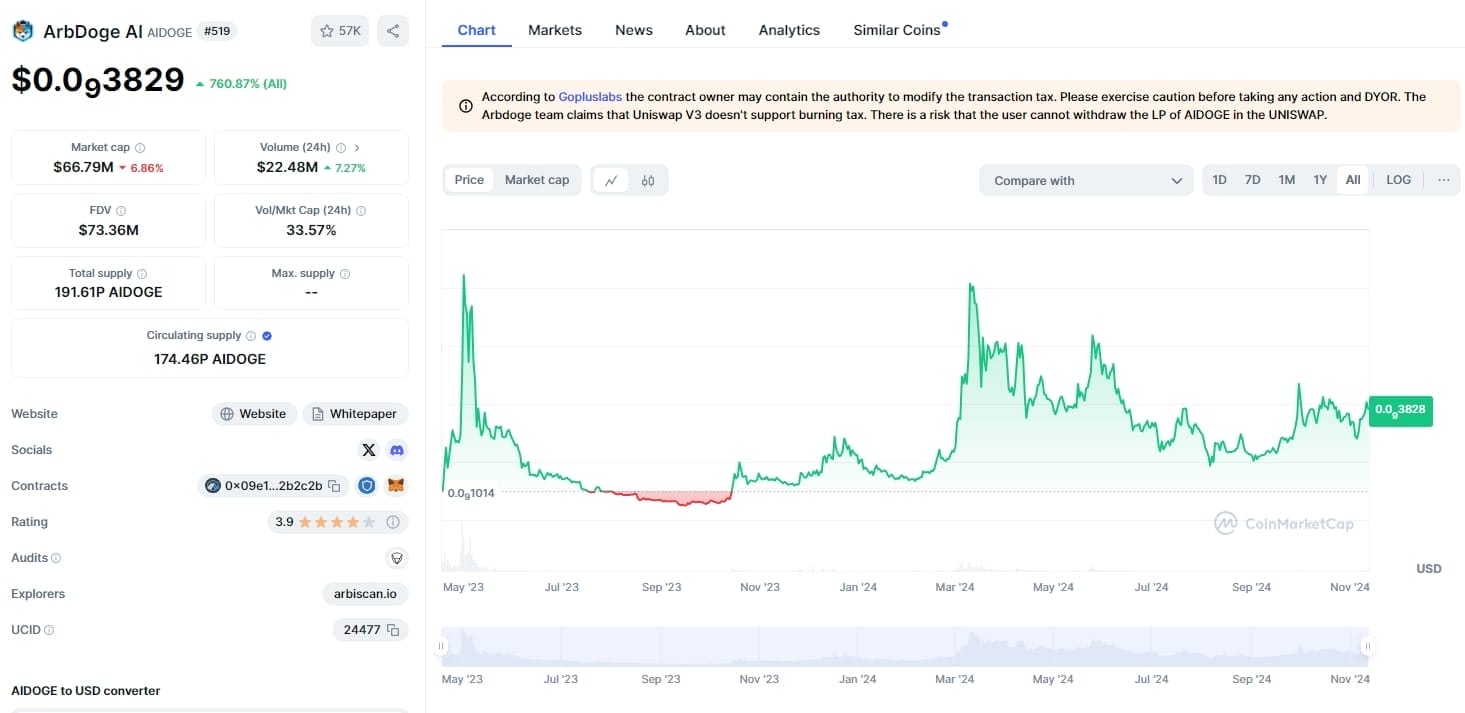Click the audit provider badge icon
This screenshot has width=1465, height=713.
point(397,558)
